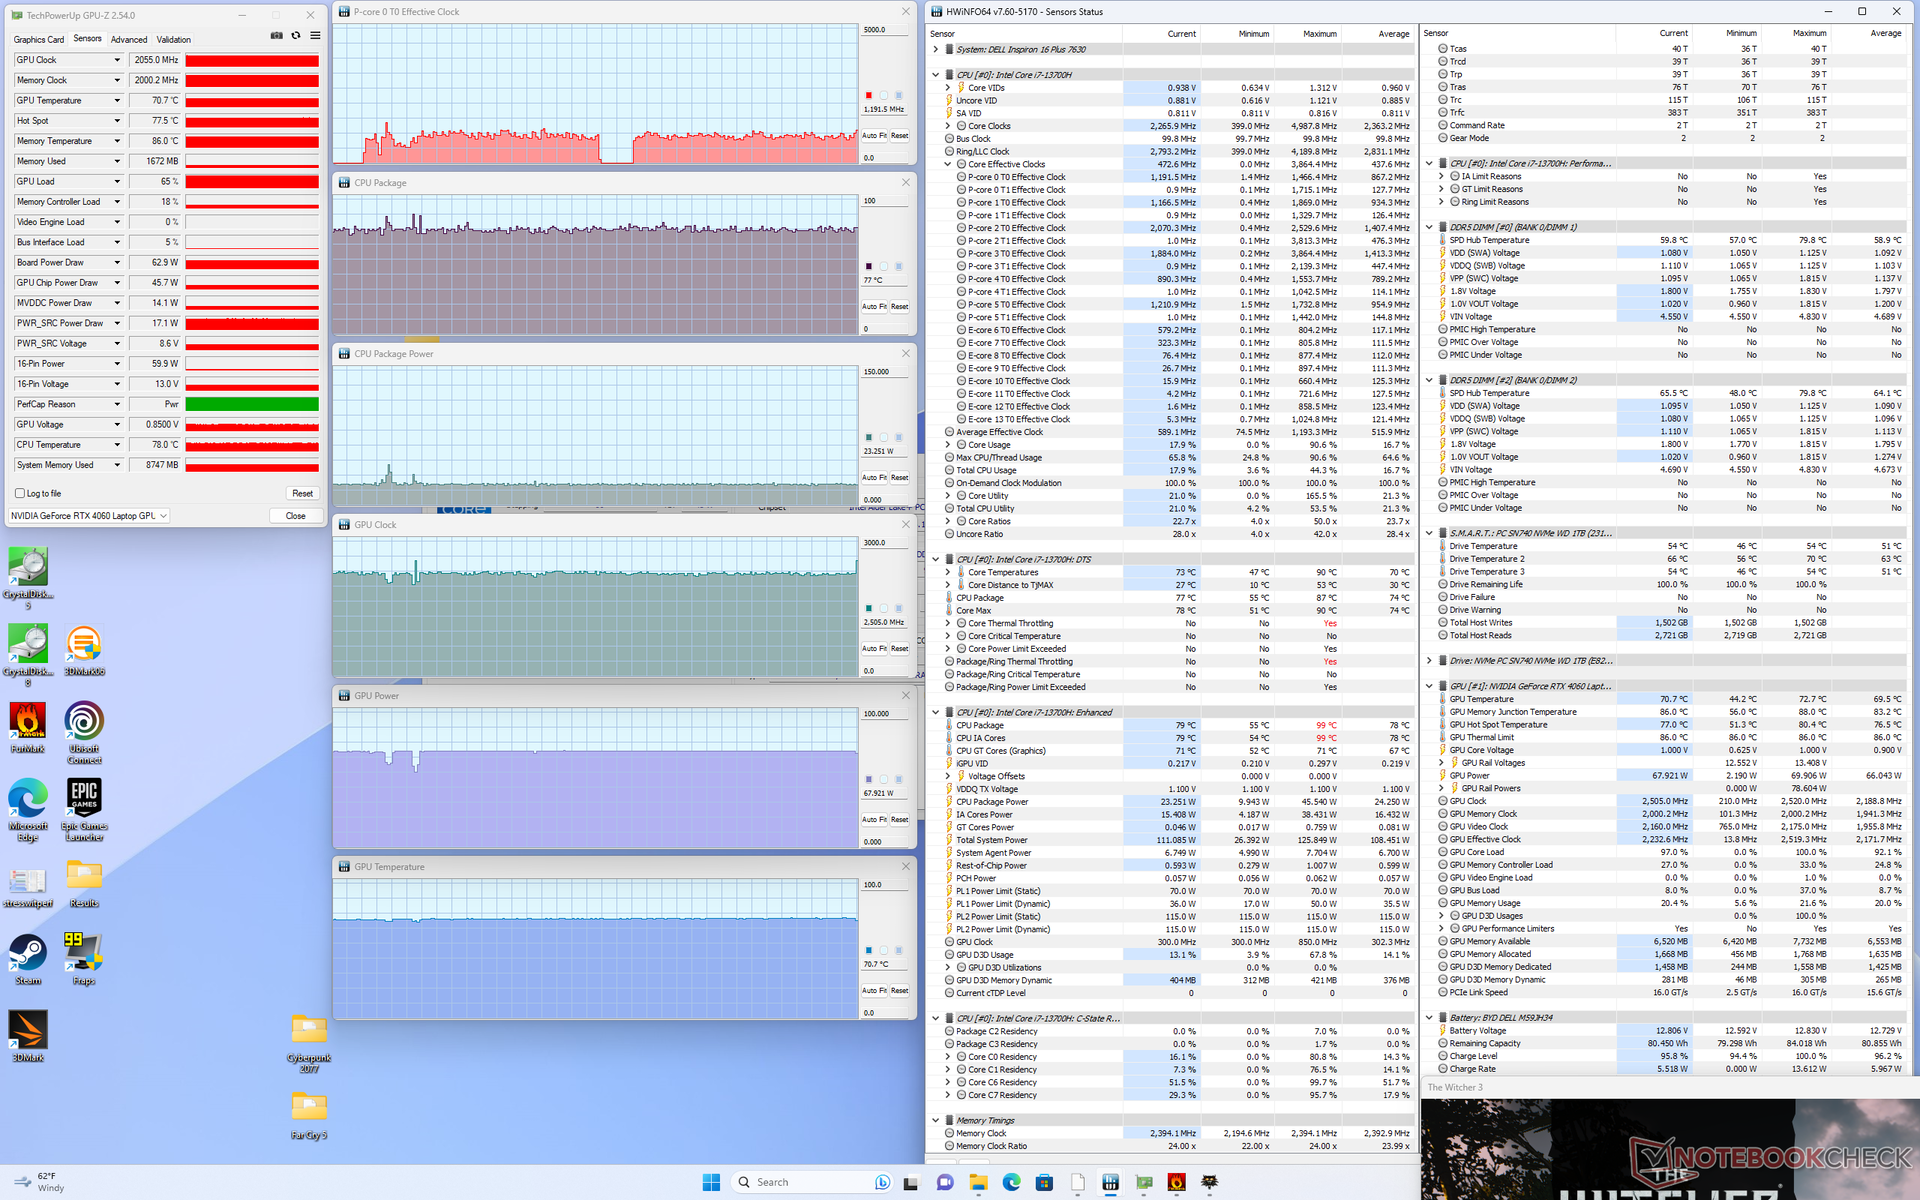
Task: Click Windows Start button on taskbar
Action: click(711, 1182)
